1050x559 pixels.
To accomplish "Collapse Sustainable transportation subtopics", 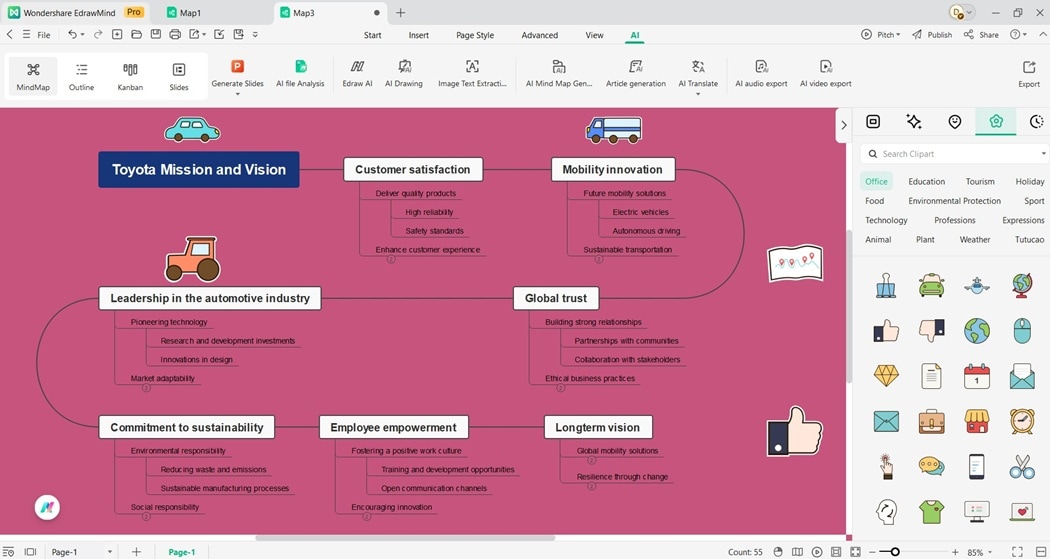I will 599,259.
